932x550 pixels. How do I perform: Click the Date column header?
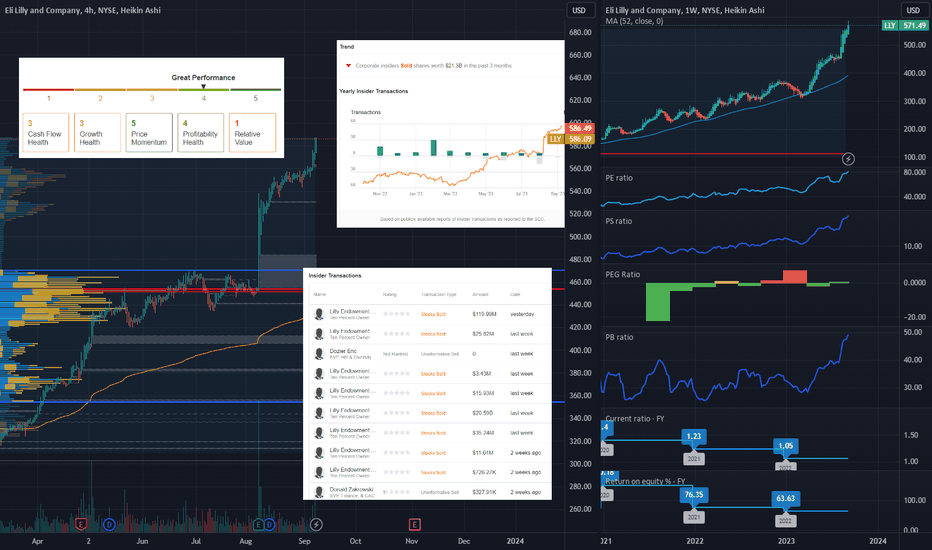[x=515, y=294]
